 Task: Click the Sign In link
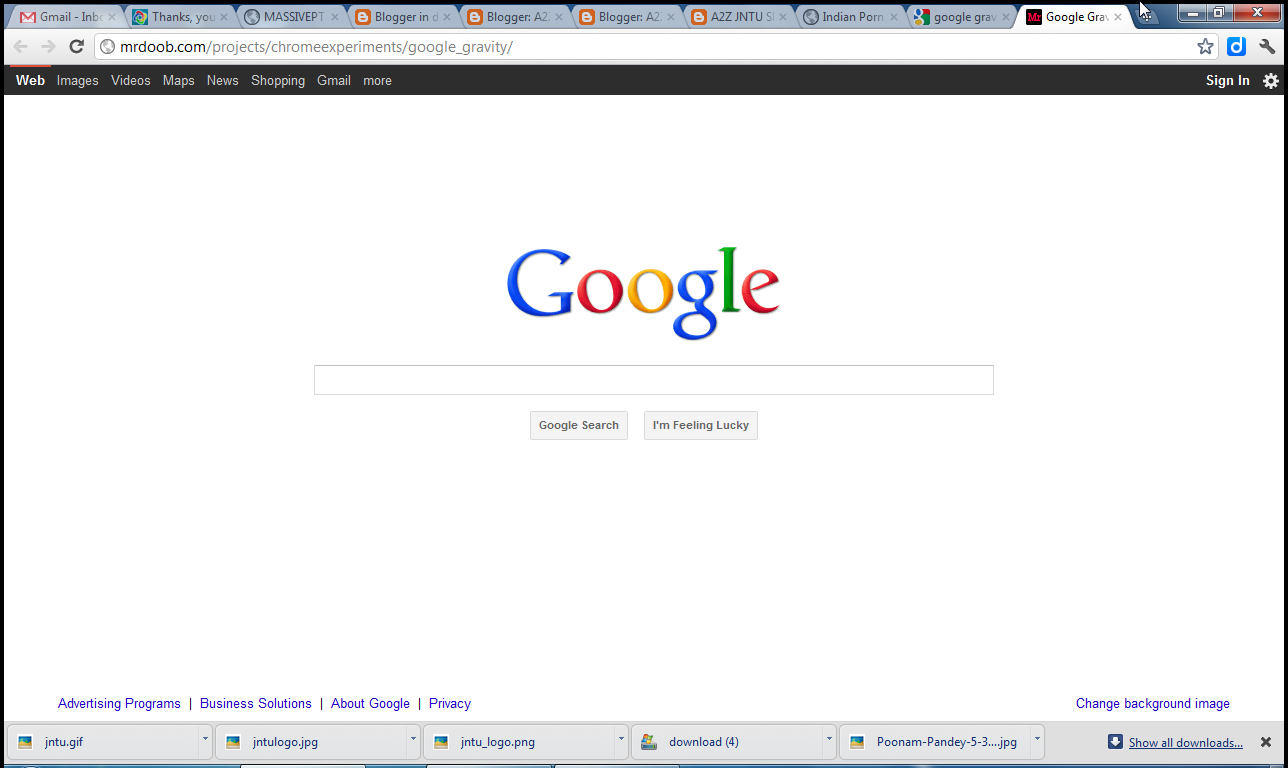coord(1227,81)
